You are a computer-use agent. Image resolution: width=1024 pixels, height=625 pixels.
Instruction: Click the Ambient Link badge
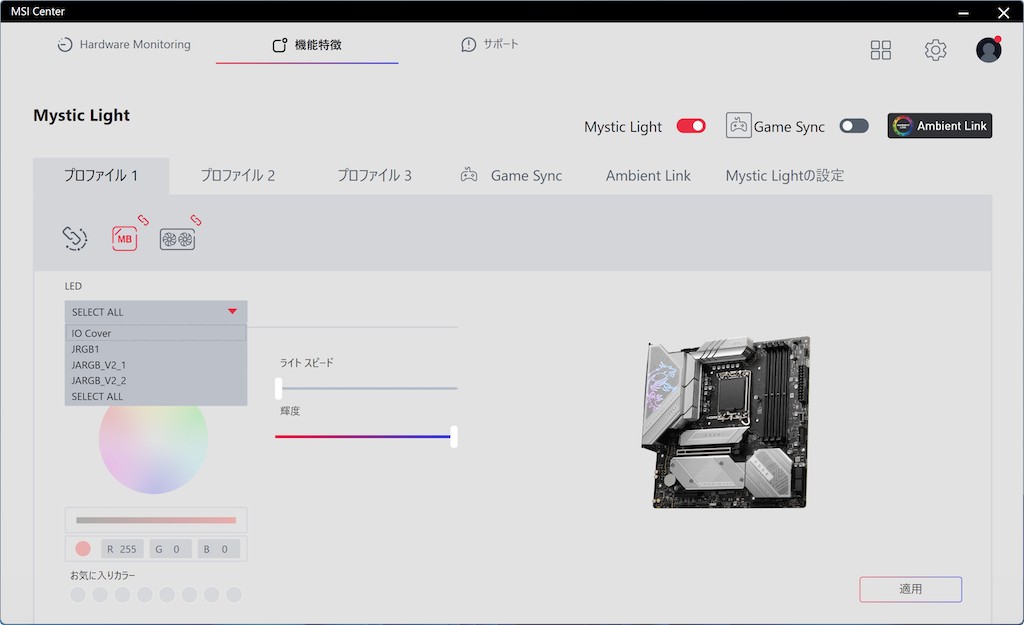point(939,126)
